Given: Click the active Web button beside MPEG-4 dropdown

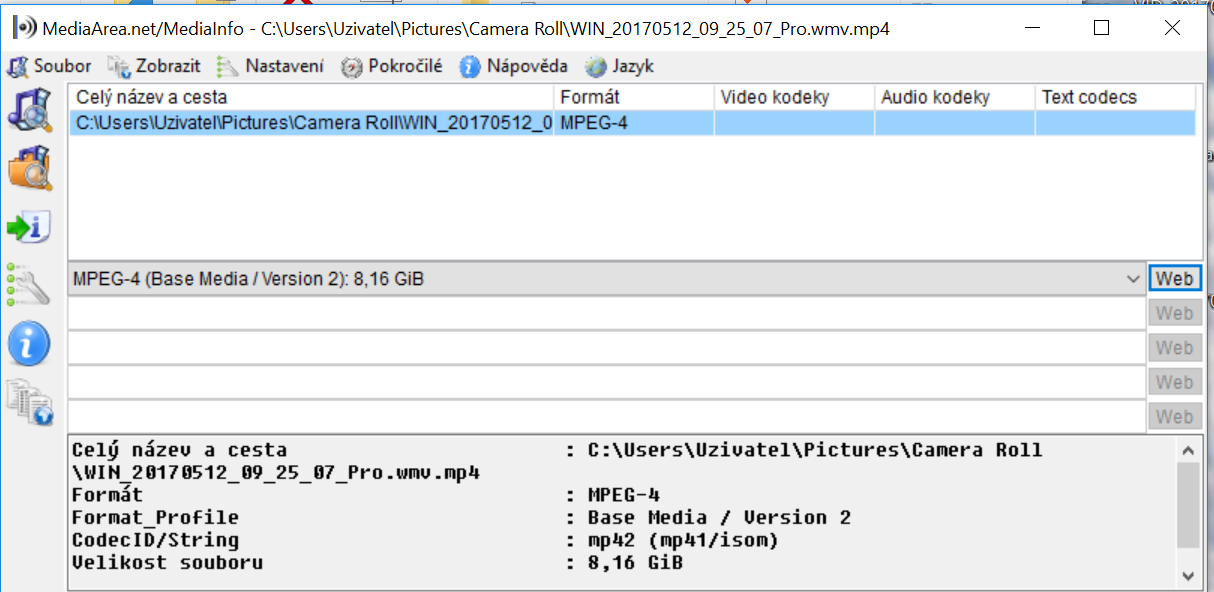Looking at the screenshot, I should click(1174, 279).
